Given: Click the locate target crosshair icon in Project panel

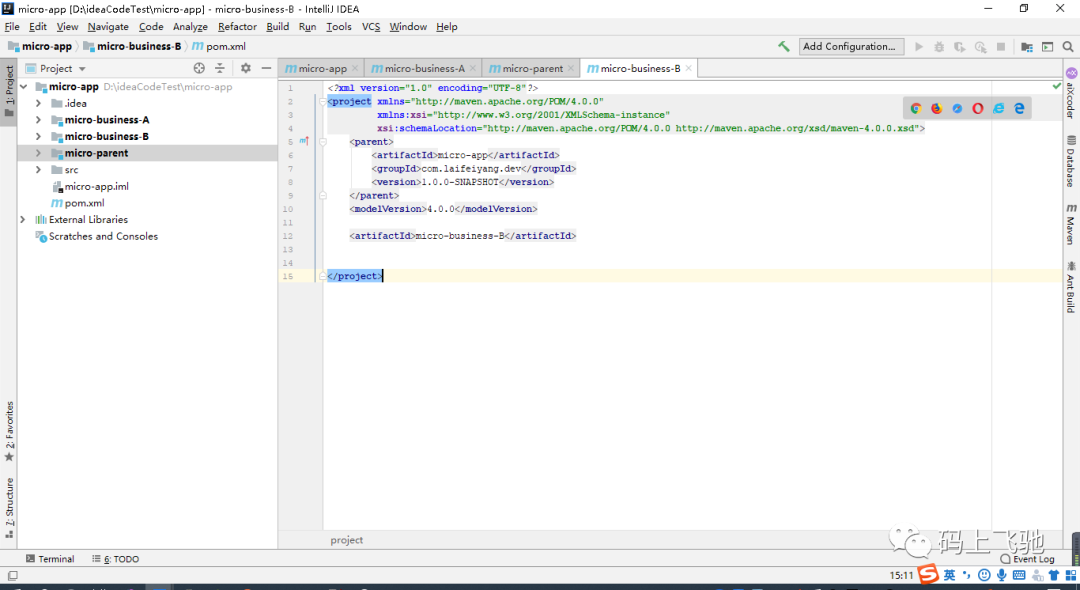Looking at the screenshot, I should click(199, 68).
